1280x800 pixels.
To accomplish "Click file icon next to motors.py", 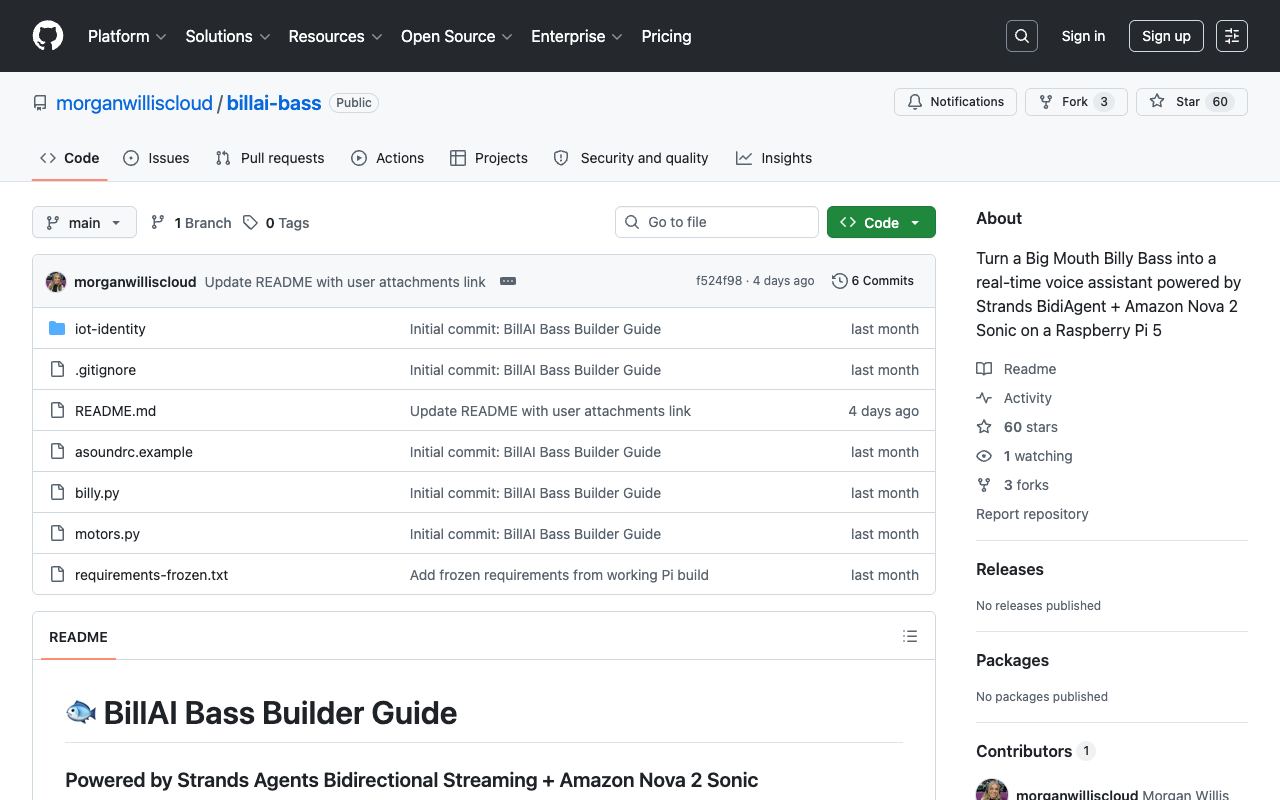I will (57, 534).
